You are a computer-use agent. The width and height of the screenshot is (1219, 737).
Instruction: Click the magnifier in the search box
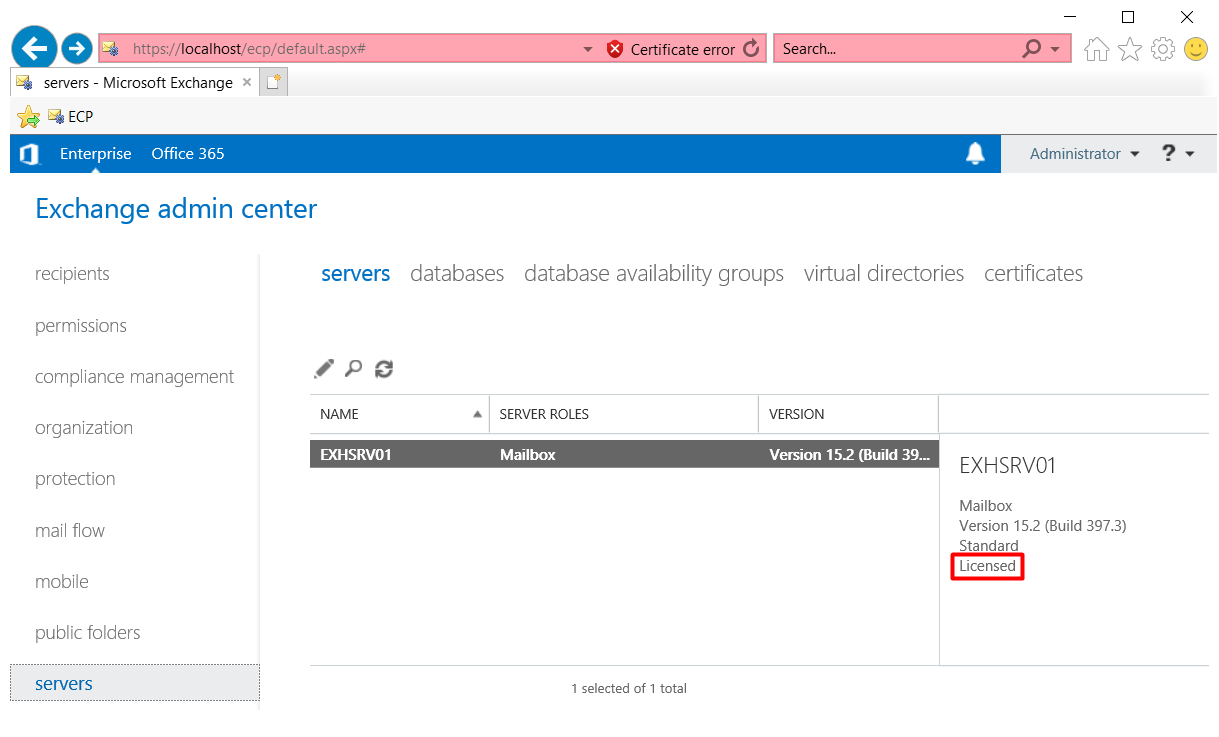[x=1032, y=48]
